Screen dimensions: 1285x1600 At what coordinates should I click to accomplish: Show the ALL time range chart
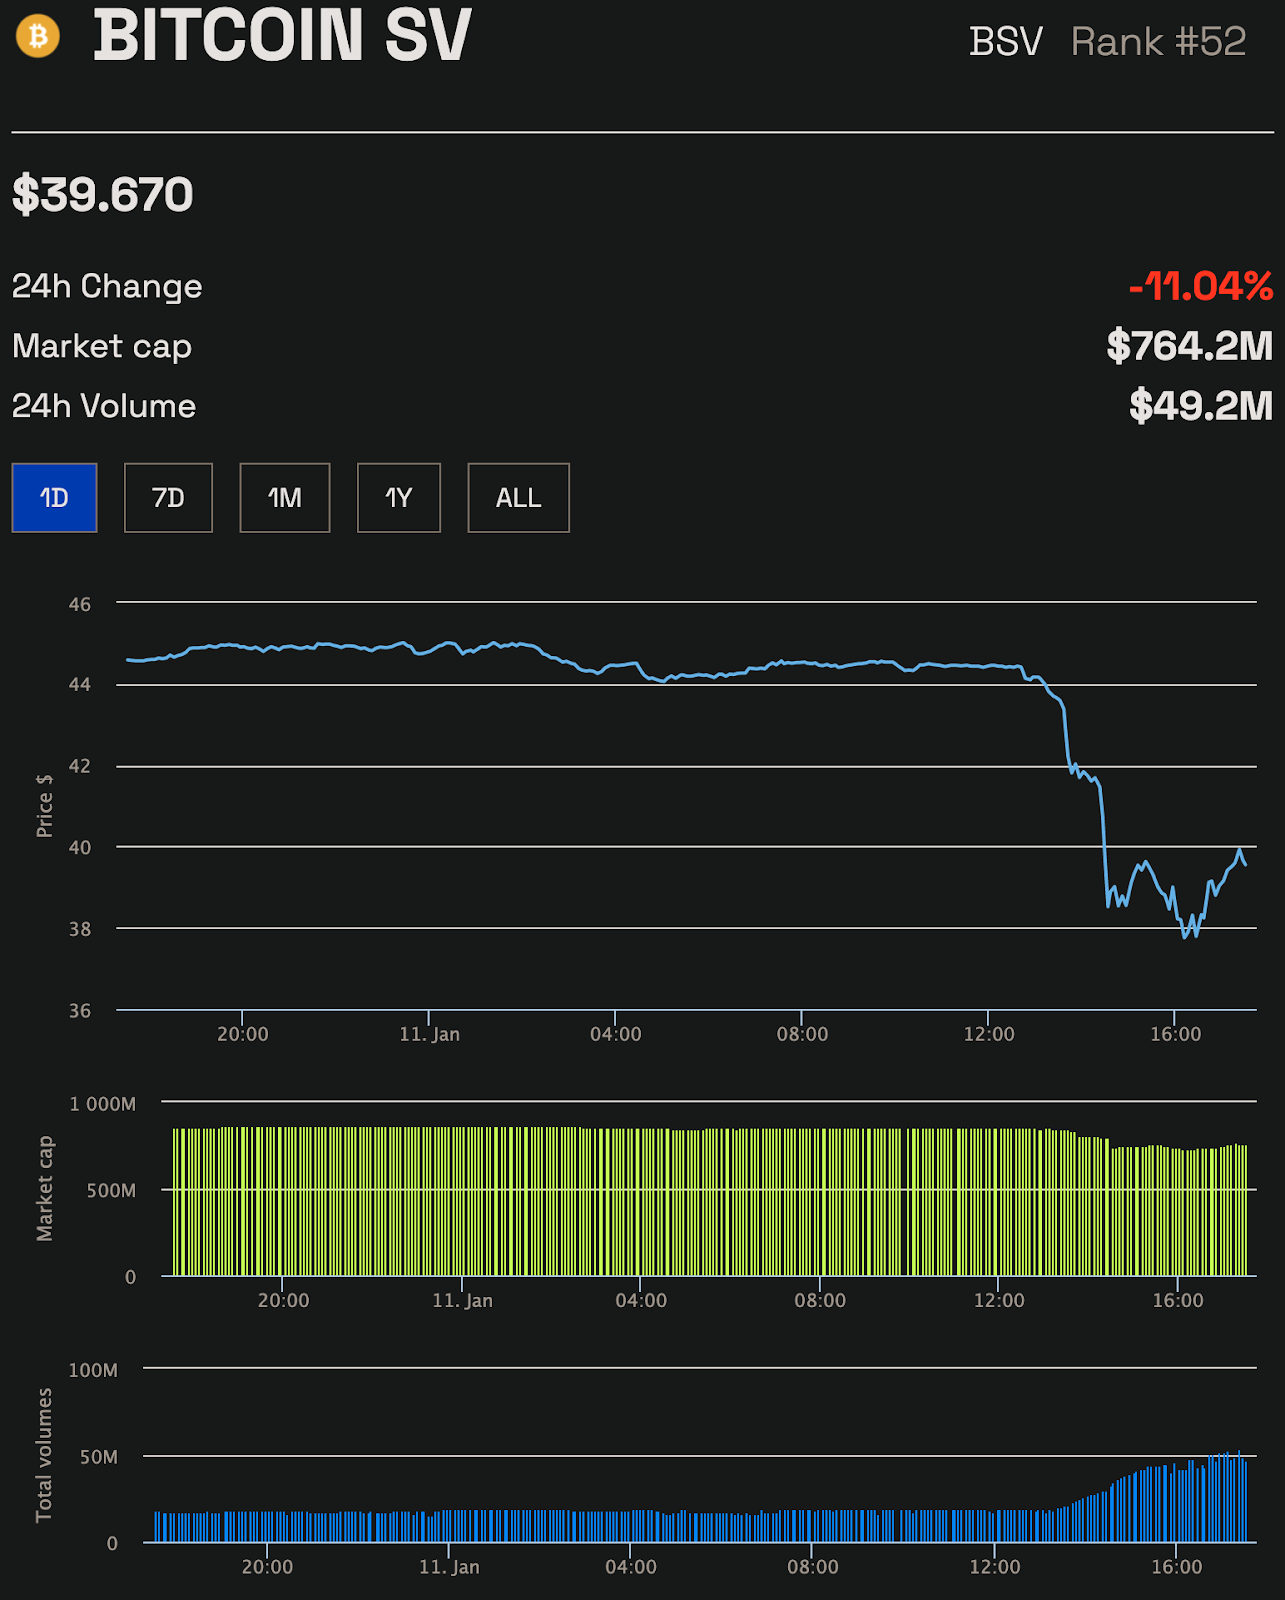(x=519, y=498)
